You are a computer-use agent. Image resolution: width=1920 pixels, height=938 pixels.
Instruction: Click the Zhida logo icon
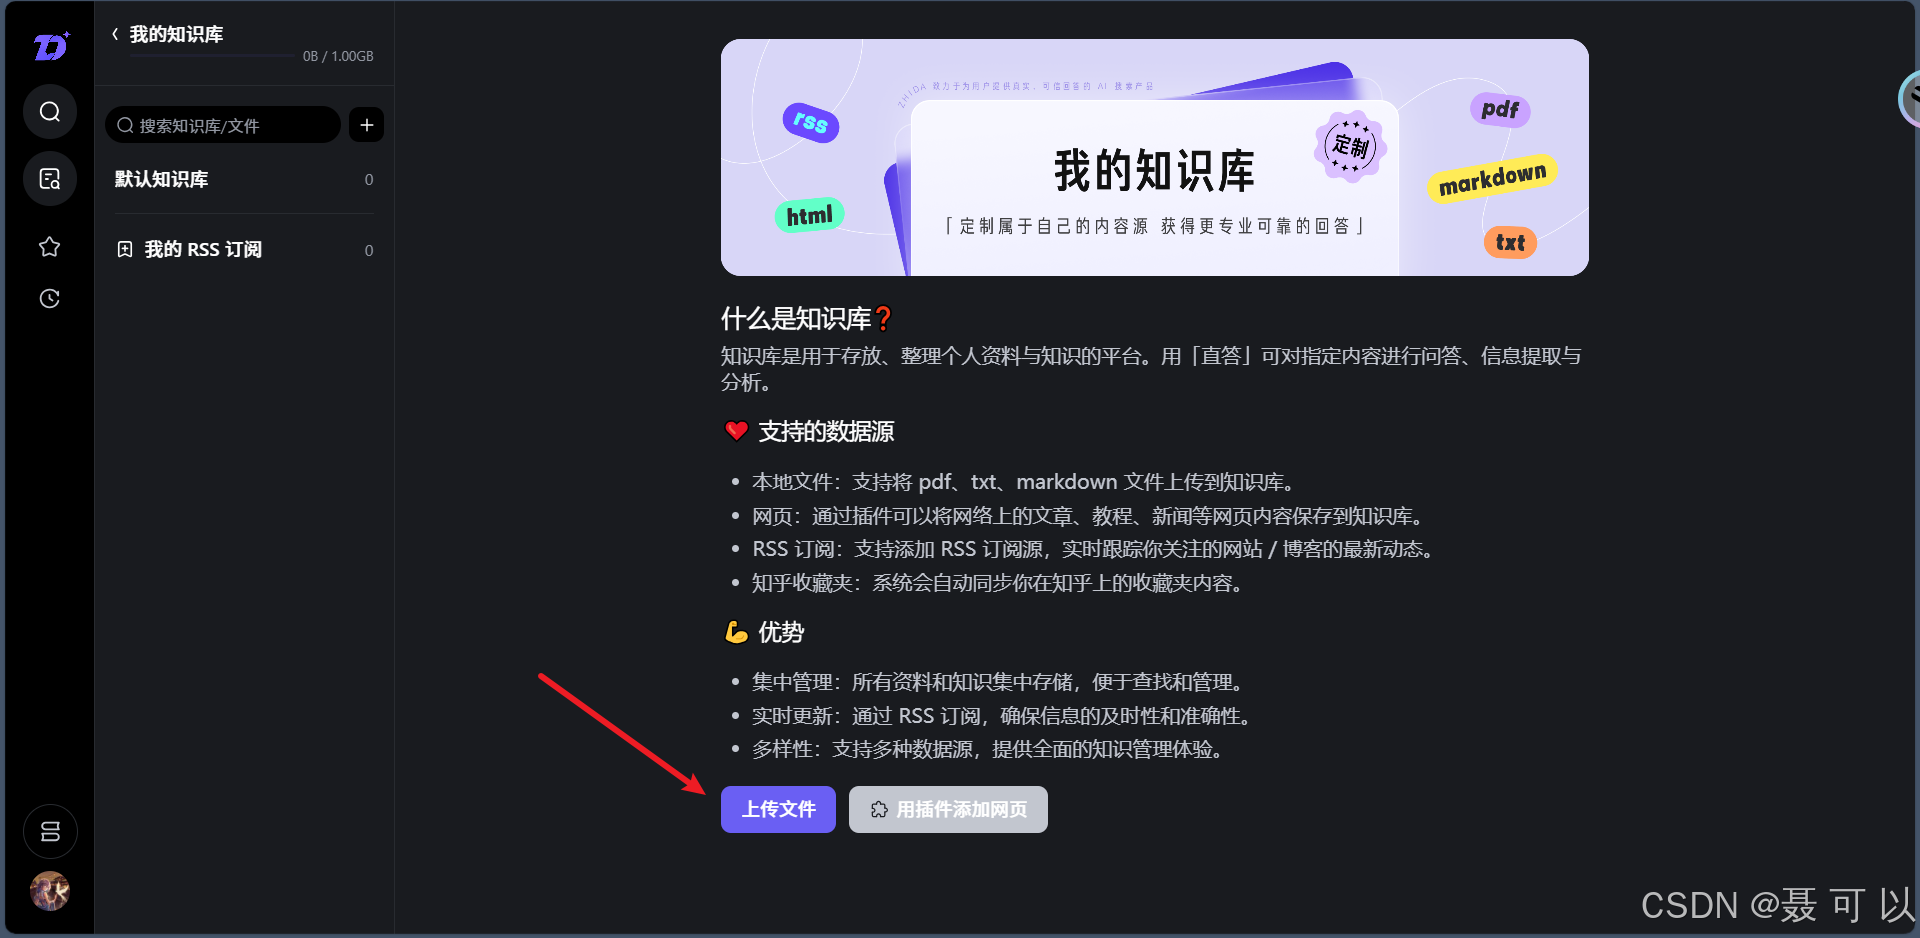tap(51, 46)
